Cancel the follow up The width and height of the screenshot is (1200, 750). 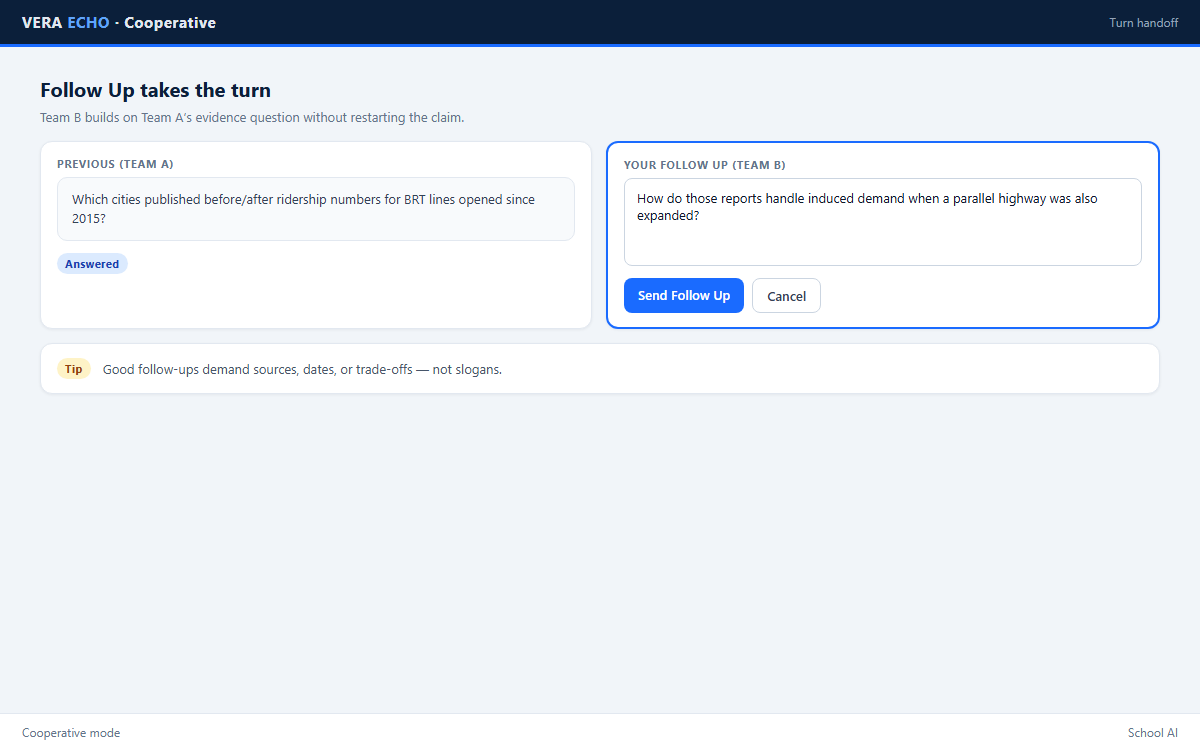786,296
